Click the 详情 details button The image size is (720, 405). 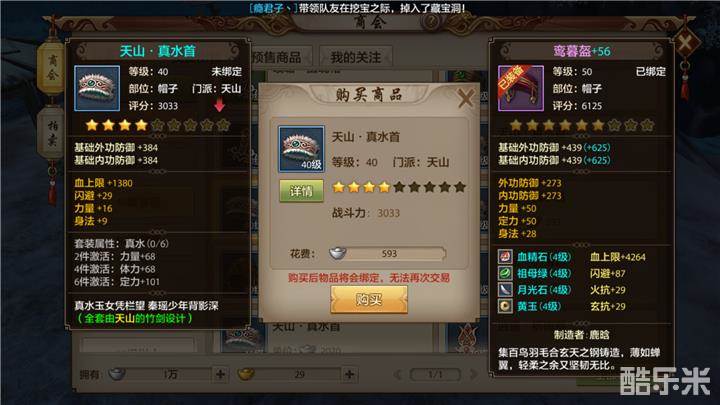pyautogui.click(x=301, y=191)
